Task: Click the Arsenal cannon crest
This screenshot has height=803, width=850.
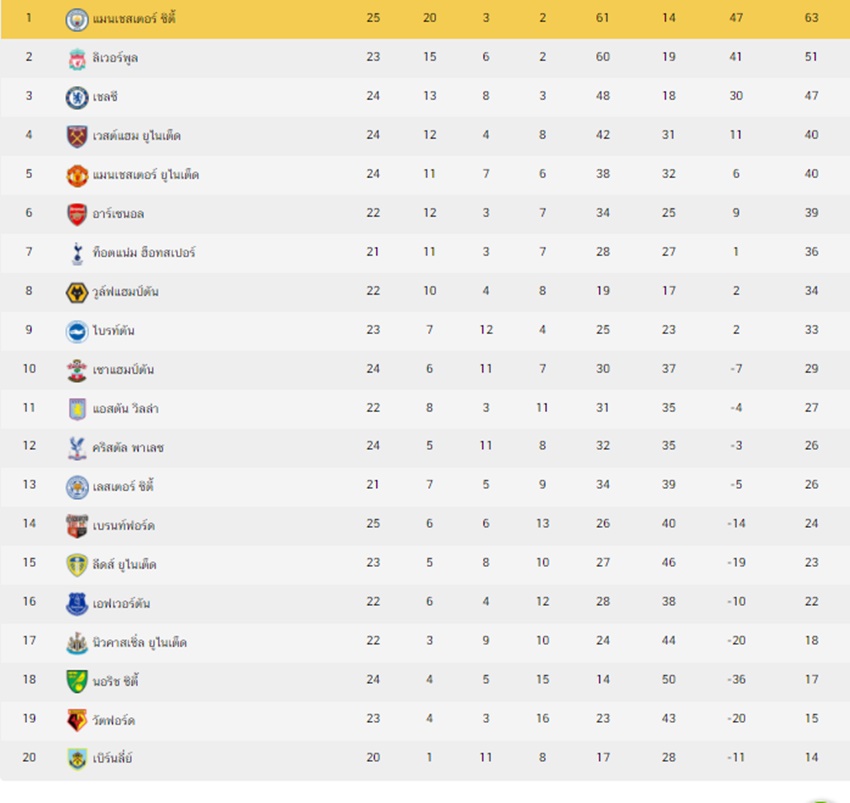Action: pos(77,215)
